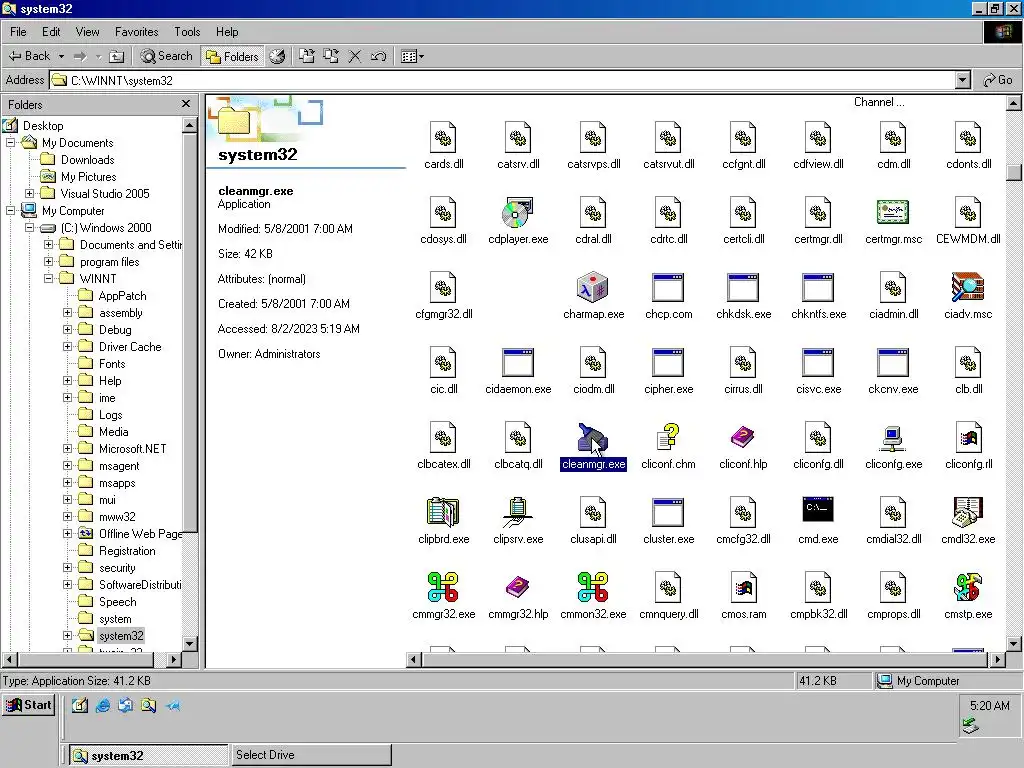Expand the Visual Studio 2005 folder
Viewport: 1024px width, 768px height.
[29, 193]
